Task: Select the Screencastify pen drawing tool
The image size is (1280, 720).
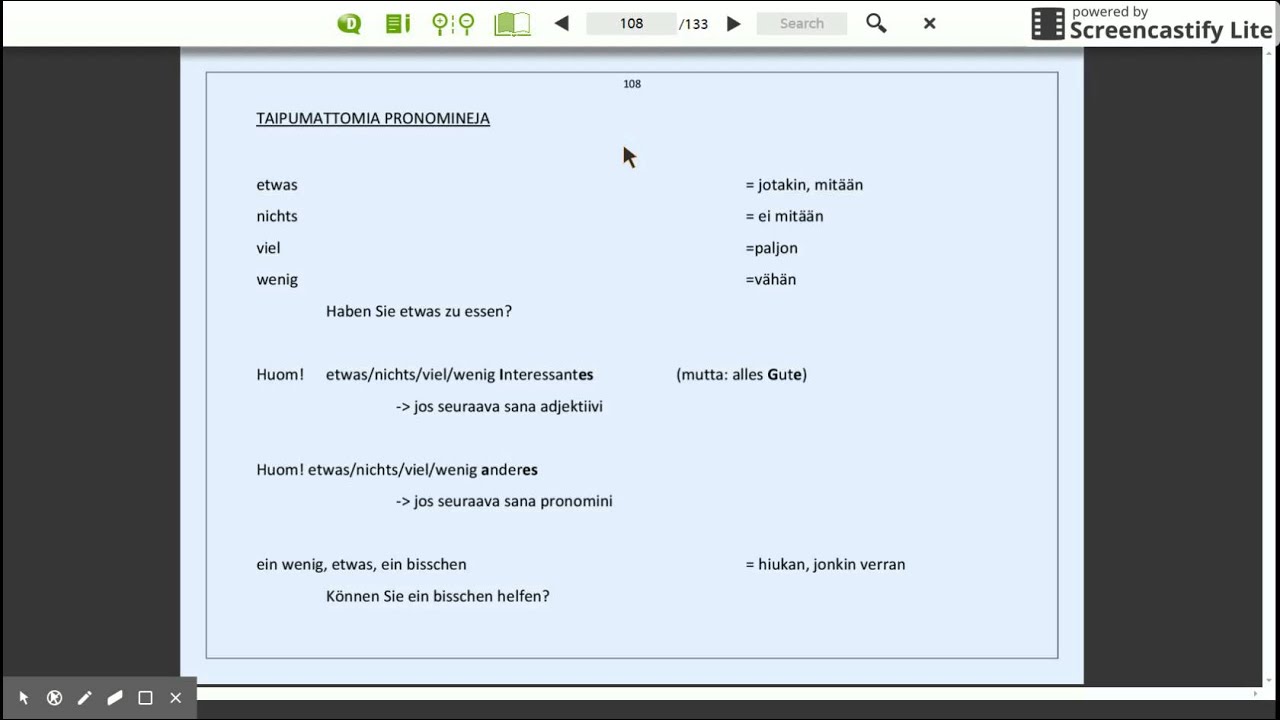Action: pyautogui.click(x=84, y=698)
